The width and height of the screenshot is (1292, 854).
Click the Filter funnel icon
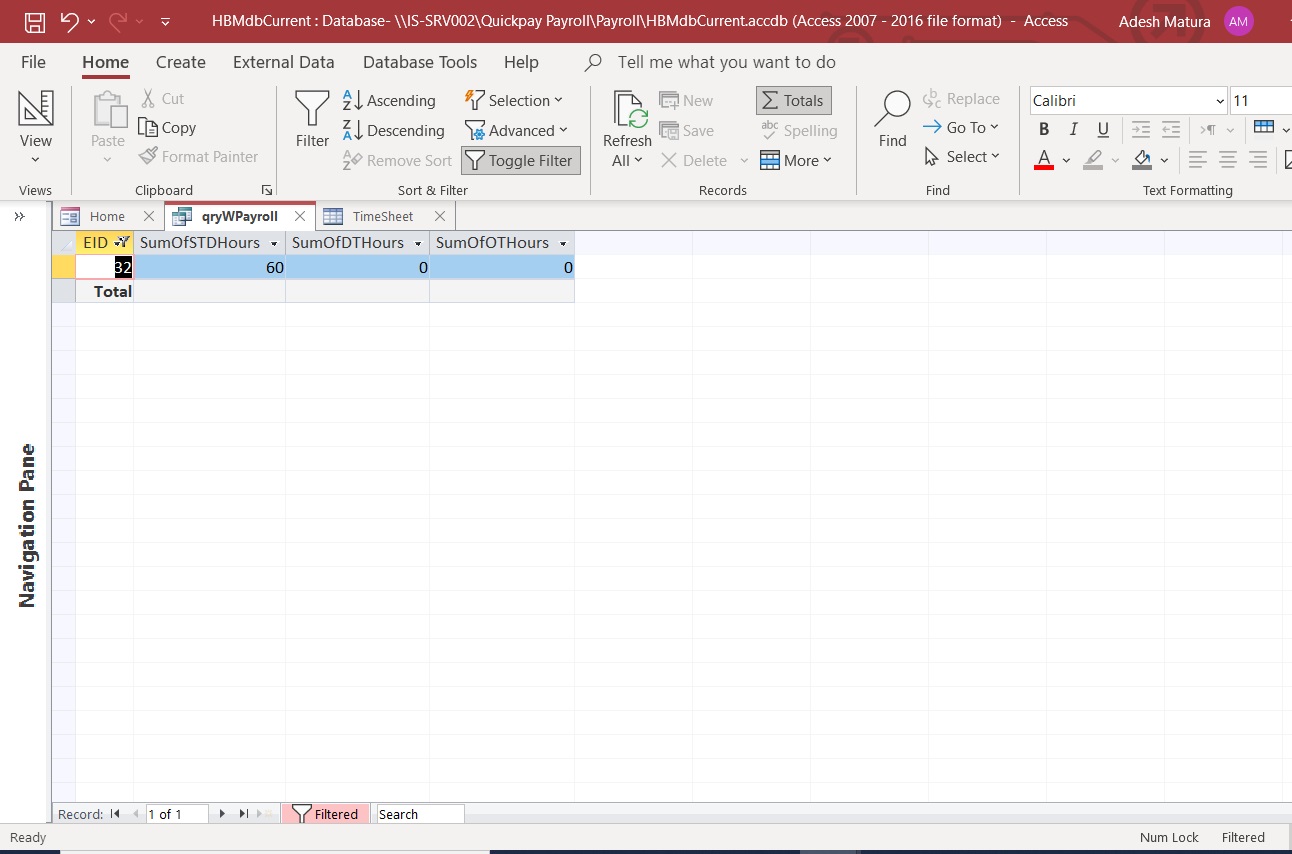click(312, 109)
